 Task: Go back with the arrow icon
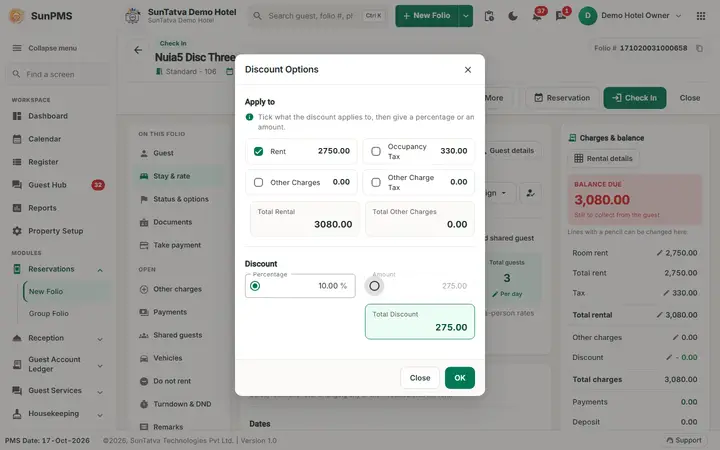pos(138,50)
